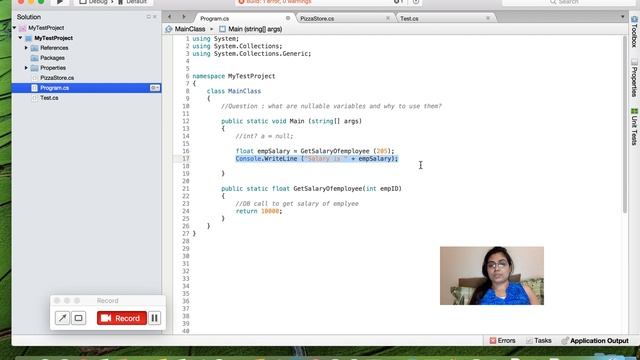
Task: Collapse the MyTestProject solution node
Action: [15, 28]
